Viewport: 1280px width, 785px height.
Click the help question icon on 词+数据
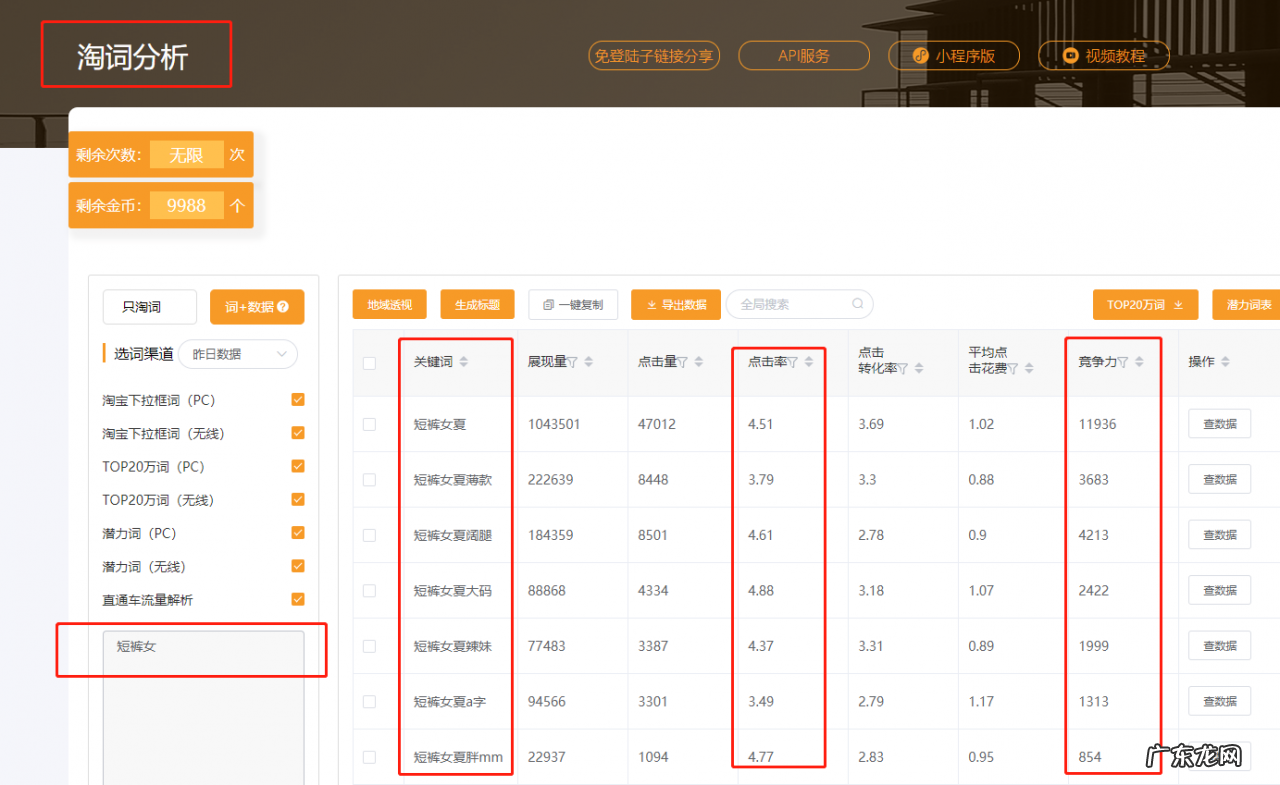tap(283, 307)
